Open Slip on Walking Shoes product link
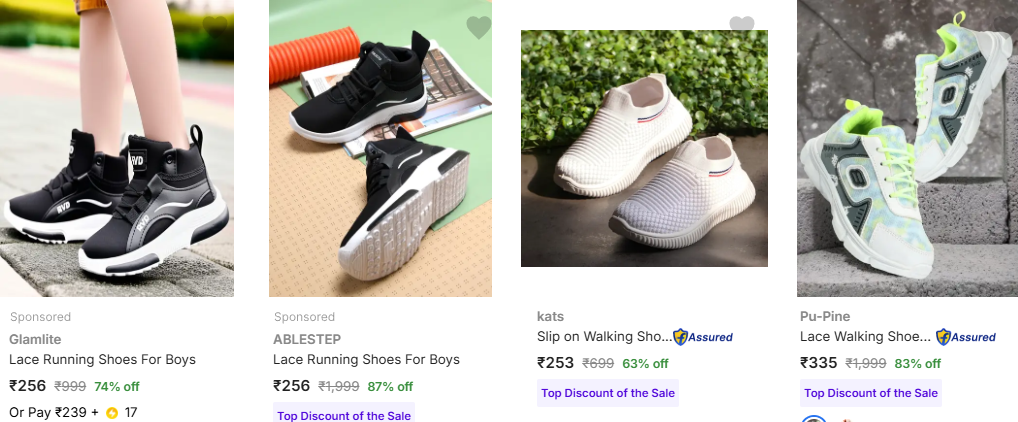Viewport: 1018px width, 422px height. [603, 337]
